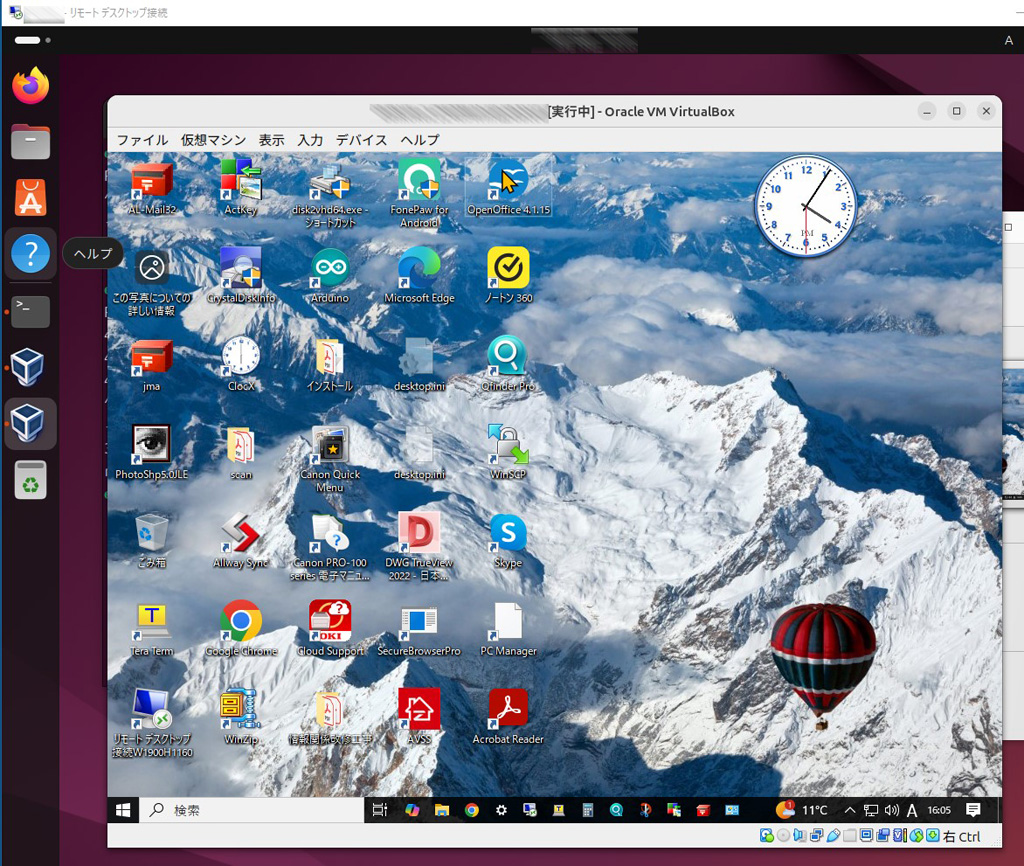Open the ヘルプ menu in VirtualBox

point(419,140)
